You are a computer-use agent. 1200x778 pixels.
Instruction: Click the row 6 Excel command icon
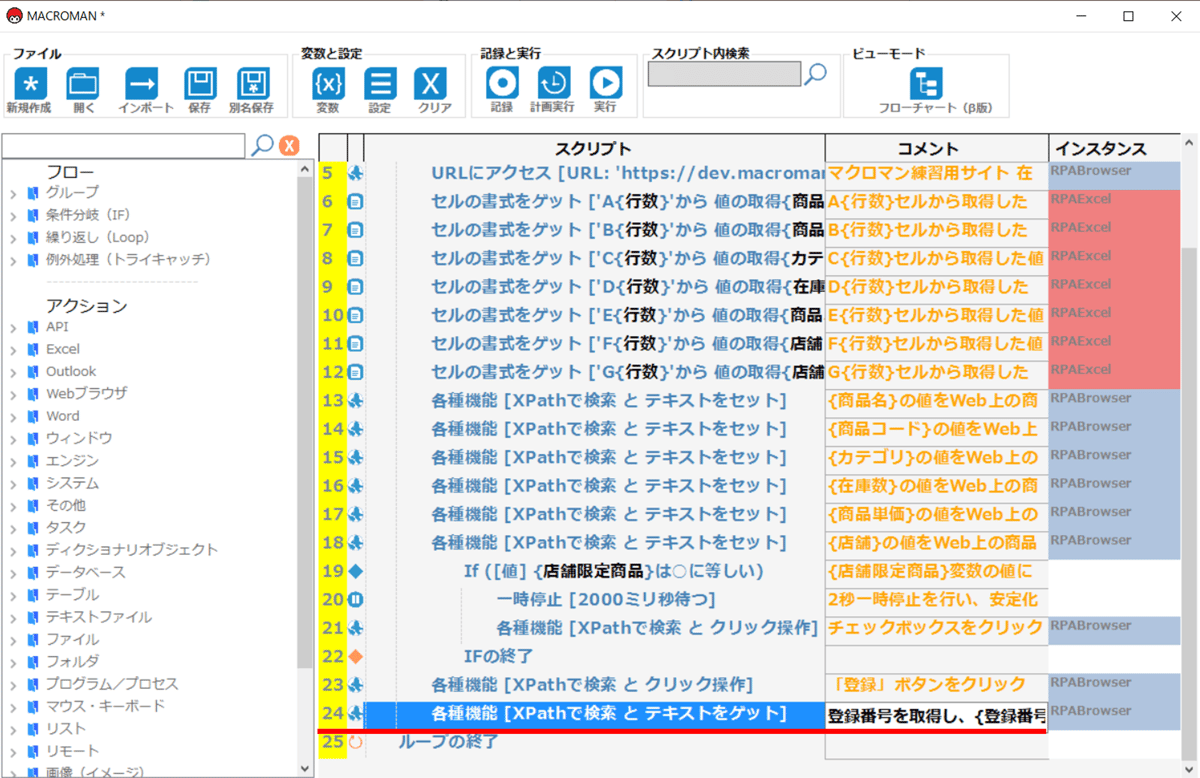pos(356,201)
